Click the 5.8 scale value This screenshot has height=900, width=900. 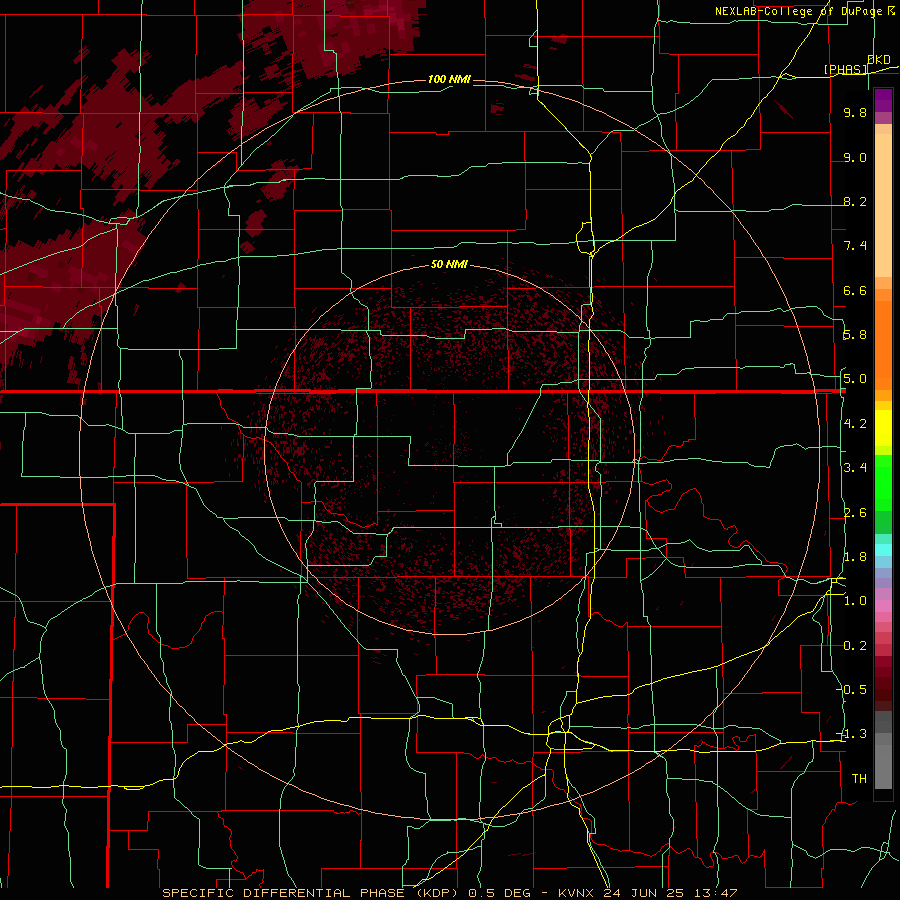pyautogui.click(x=855, y=335)
